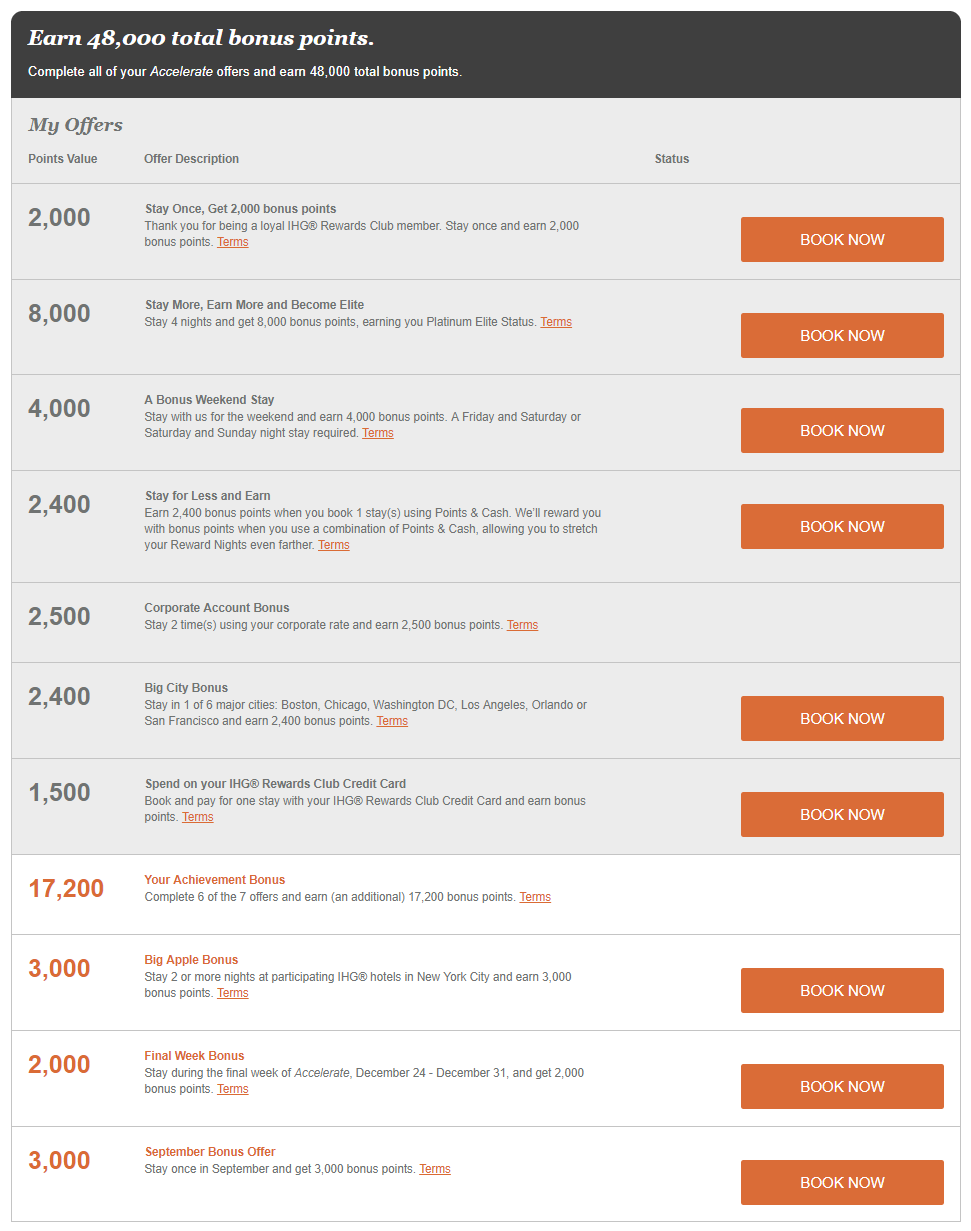View Terms of Final Week Bonus
This screenshot has width=971, height=1231.
coord(233,1089)
